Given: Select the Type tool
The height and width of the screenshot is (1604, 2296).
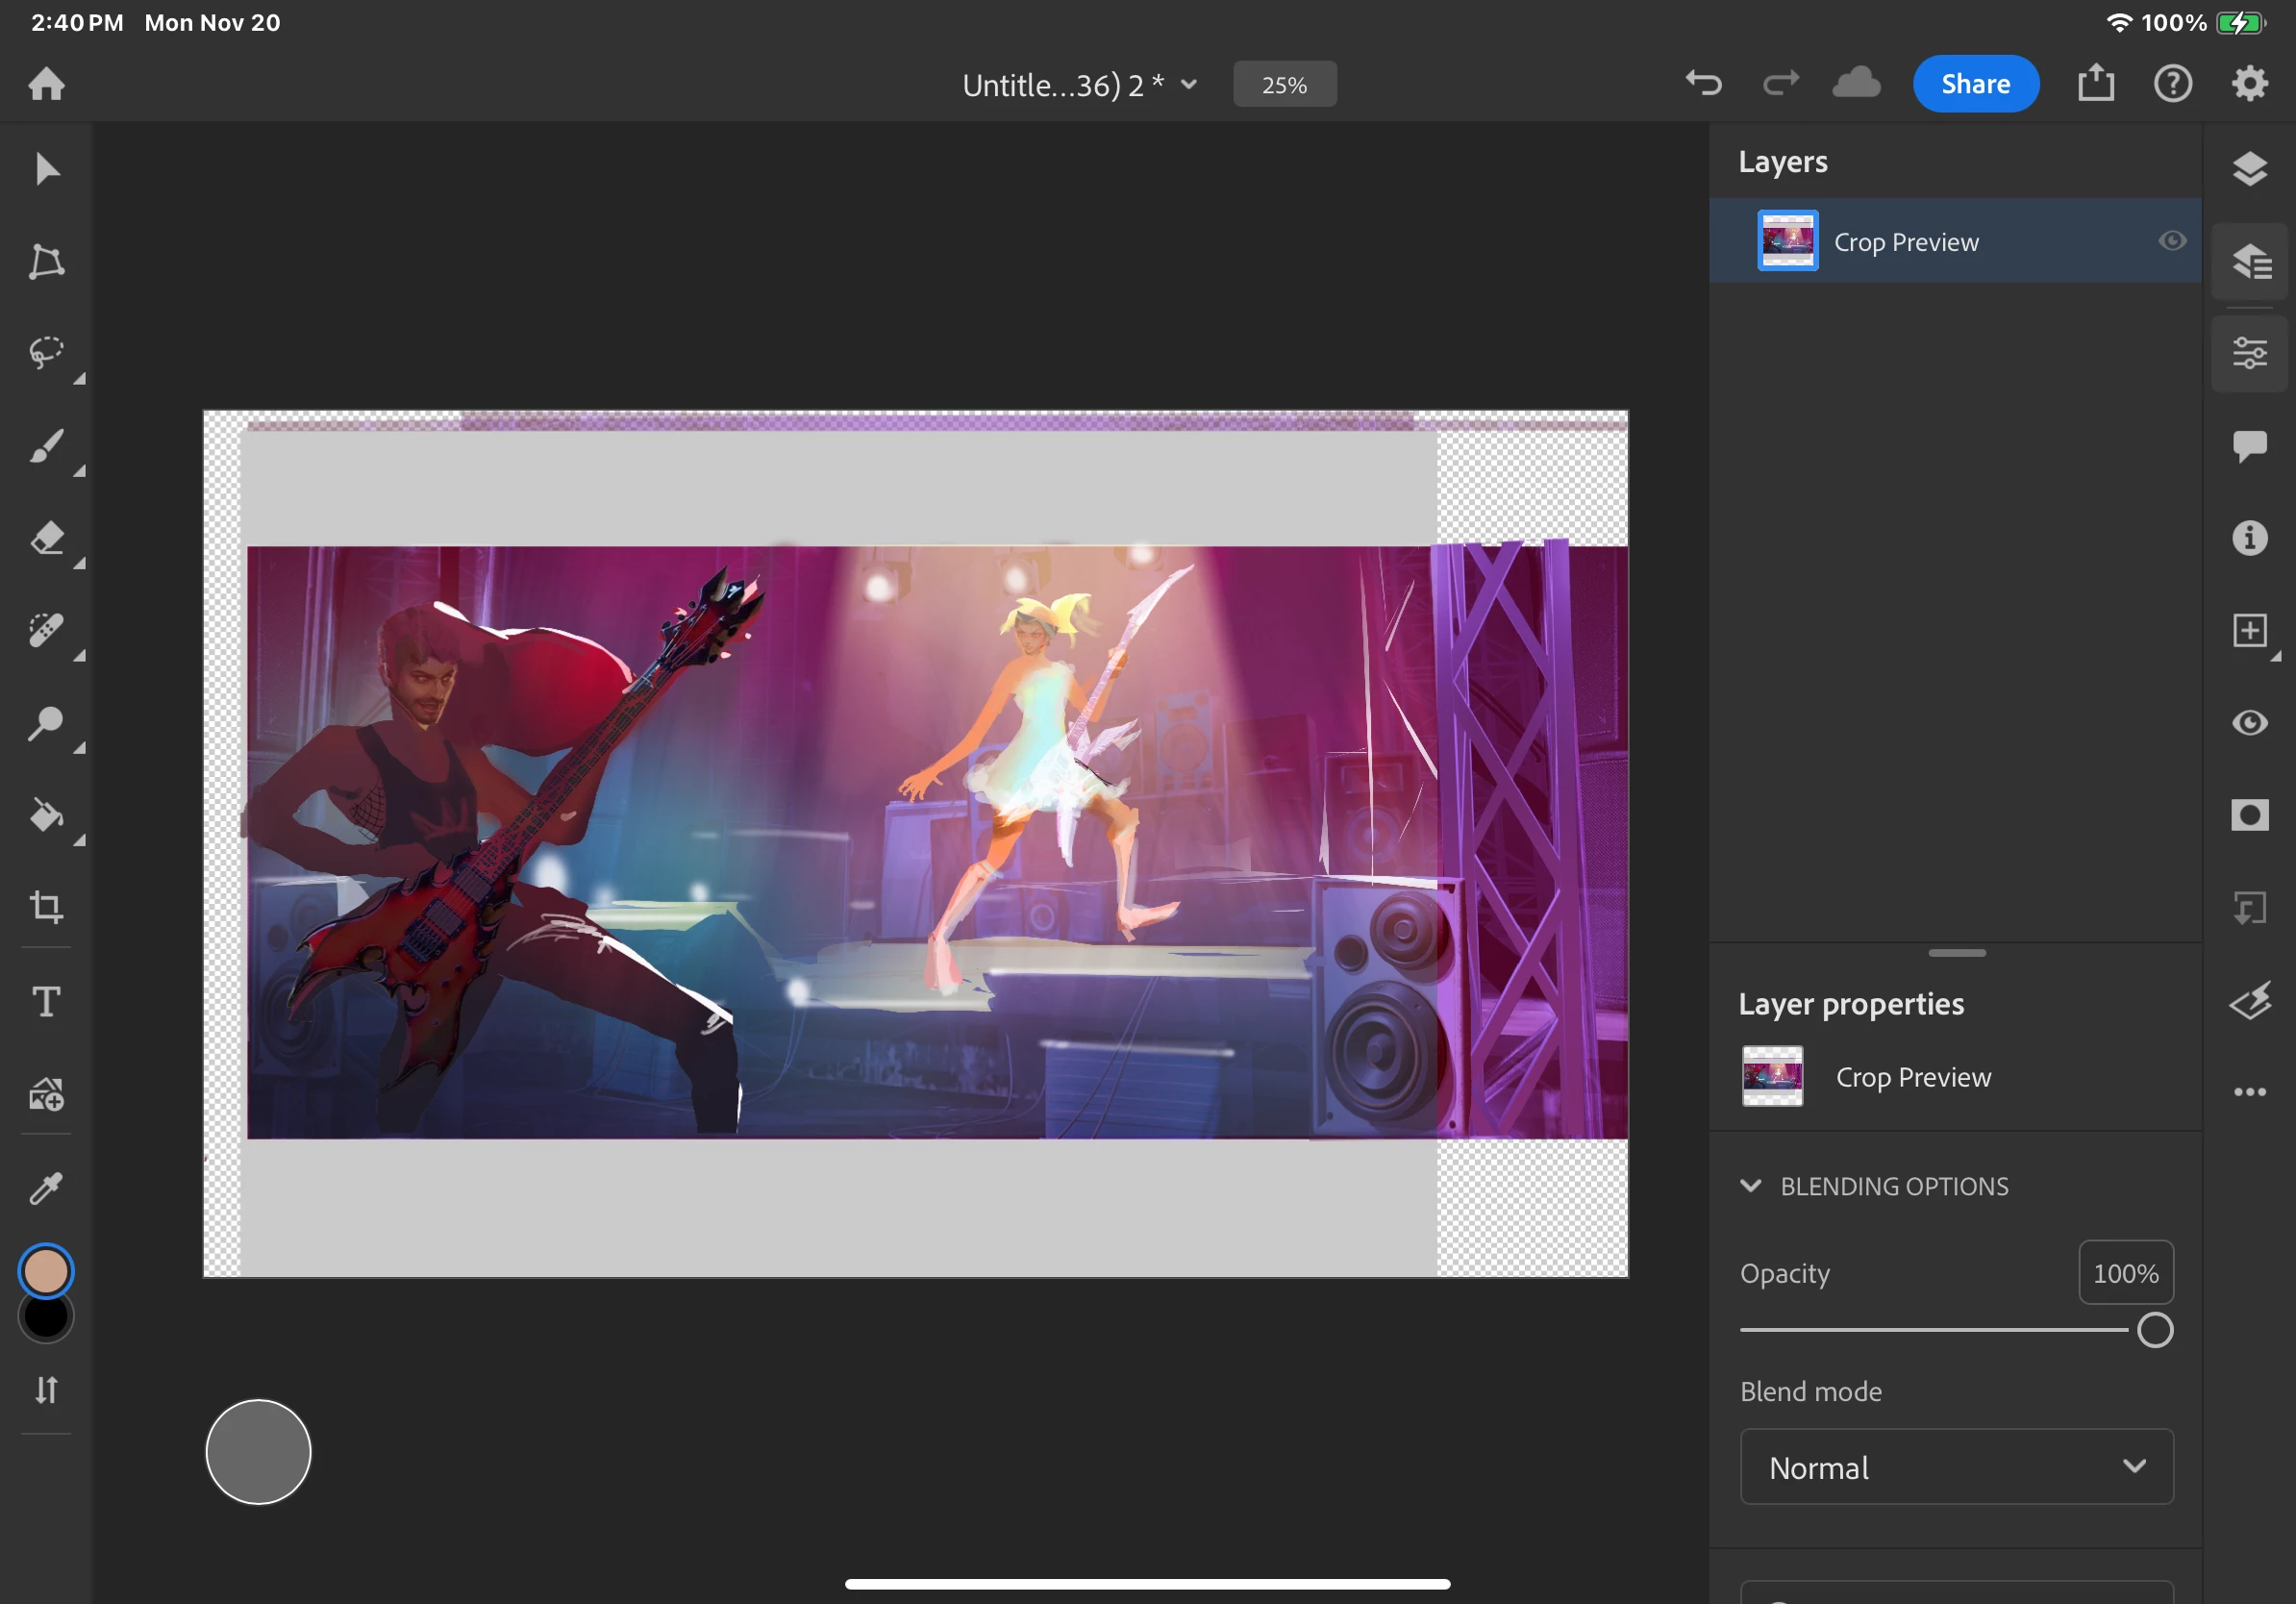Looking at the screenshot, I should point(46,1001).
